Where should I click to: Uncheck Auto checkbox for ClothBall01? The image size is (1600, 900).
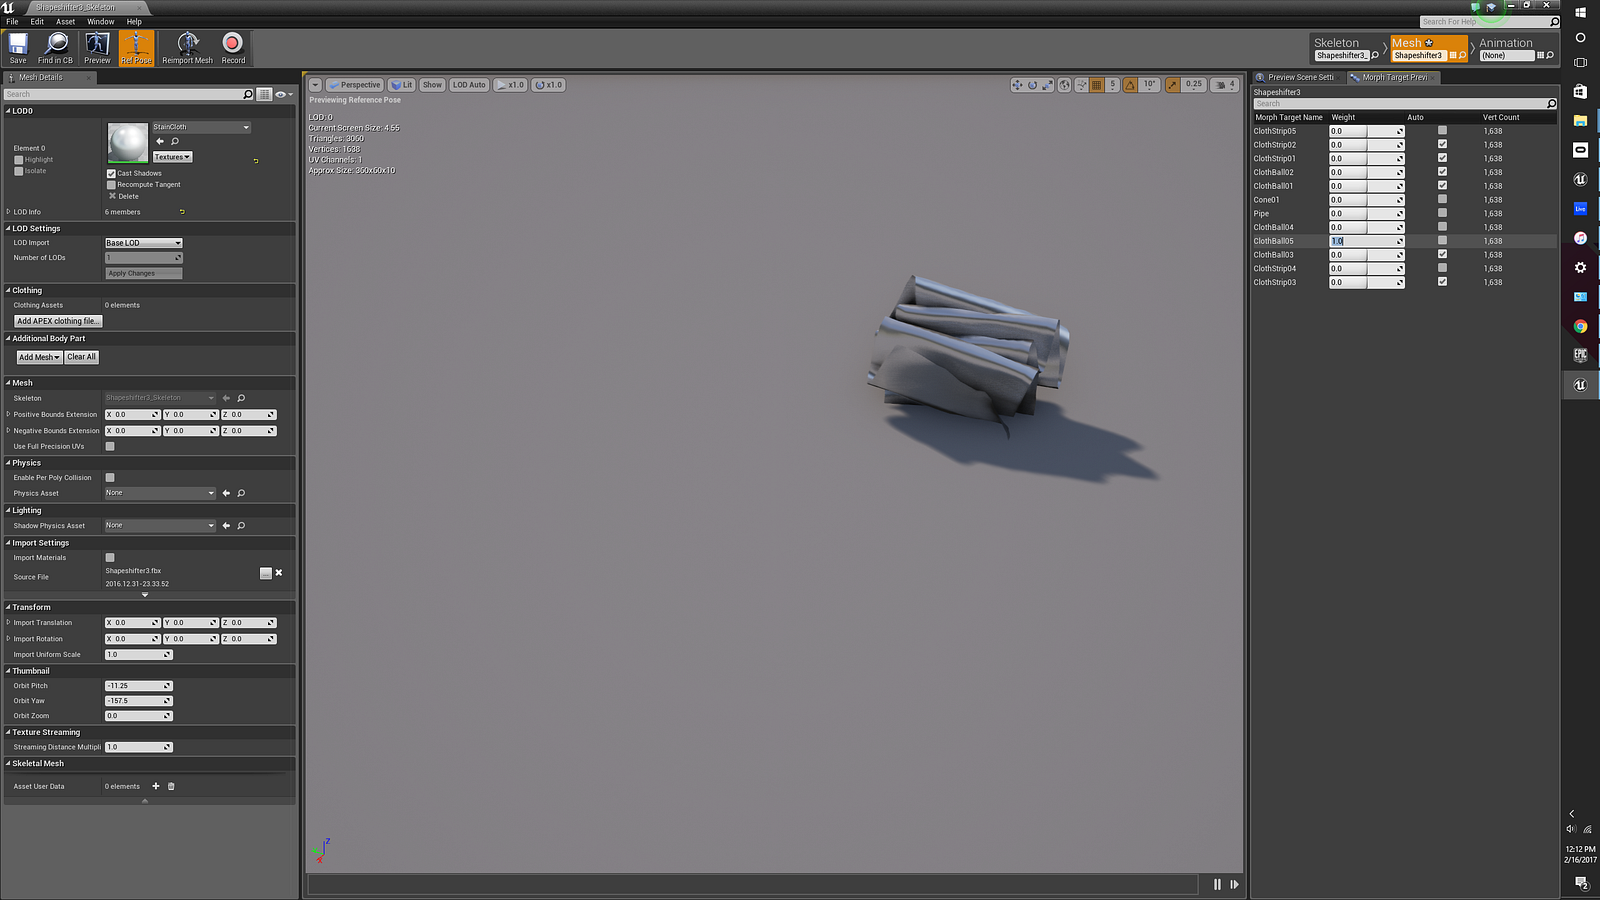[1442, 186]
